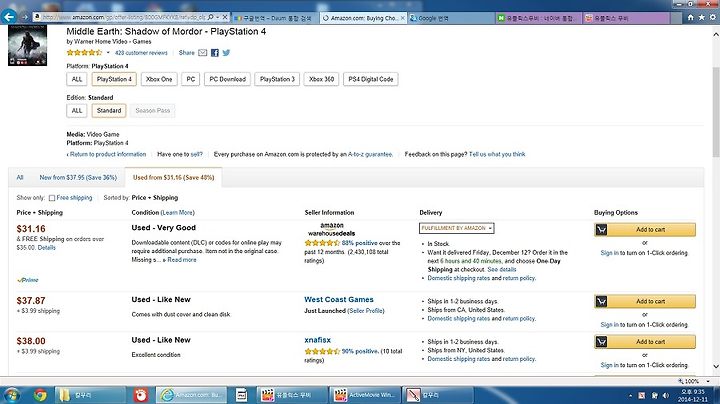Select the ALL edition option

point(77,111)
